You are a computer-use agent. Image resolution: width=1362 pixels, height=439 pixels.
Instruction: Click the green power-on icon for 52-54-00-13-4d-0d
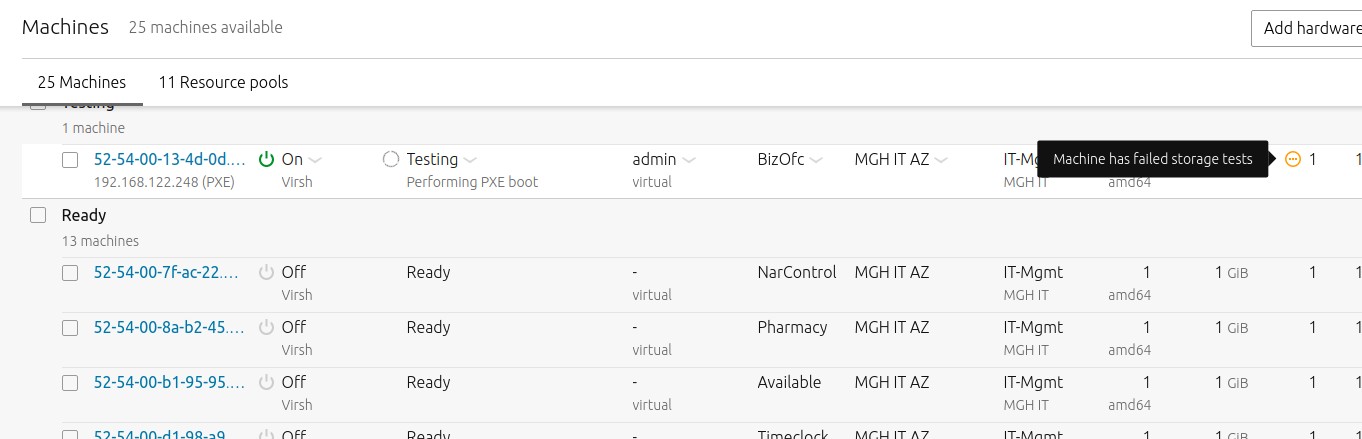(x=266, y=159)
